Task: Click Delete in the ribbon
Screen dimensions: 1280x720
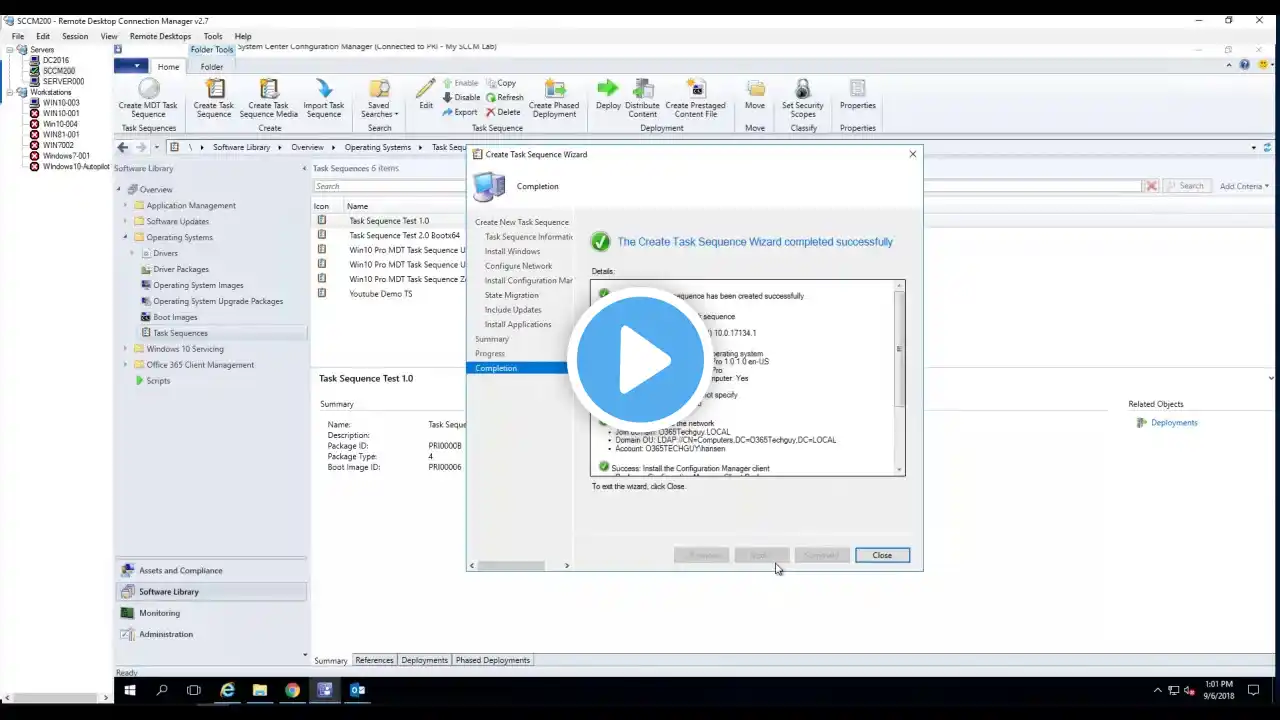Action: (x=503, y=112)
